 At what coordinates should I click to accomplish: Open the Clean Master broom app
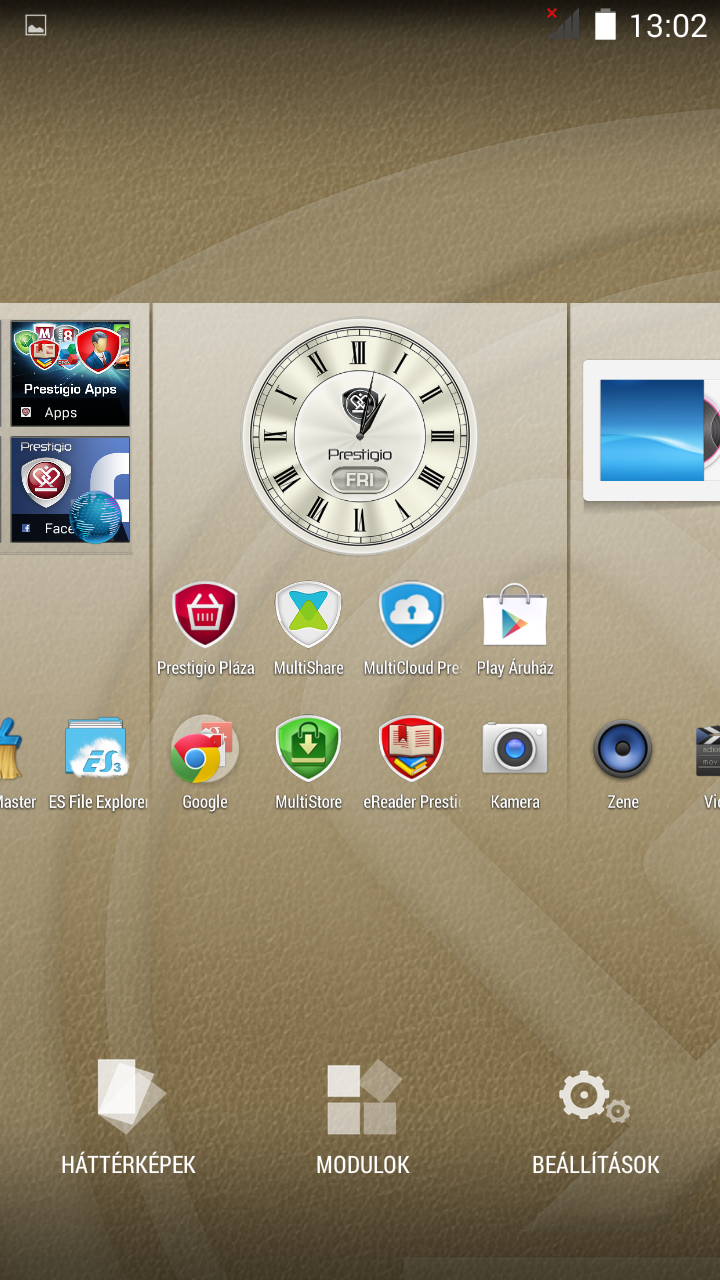tap(15, 762)
